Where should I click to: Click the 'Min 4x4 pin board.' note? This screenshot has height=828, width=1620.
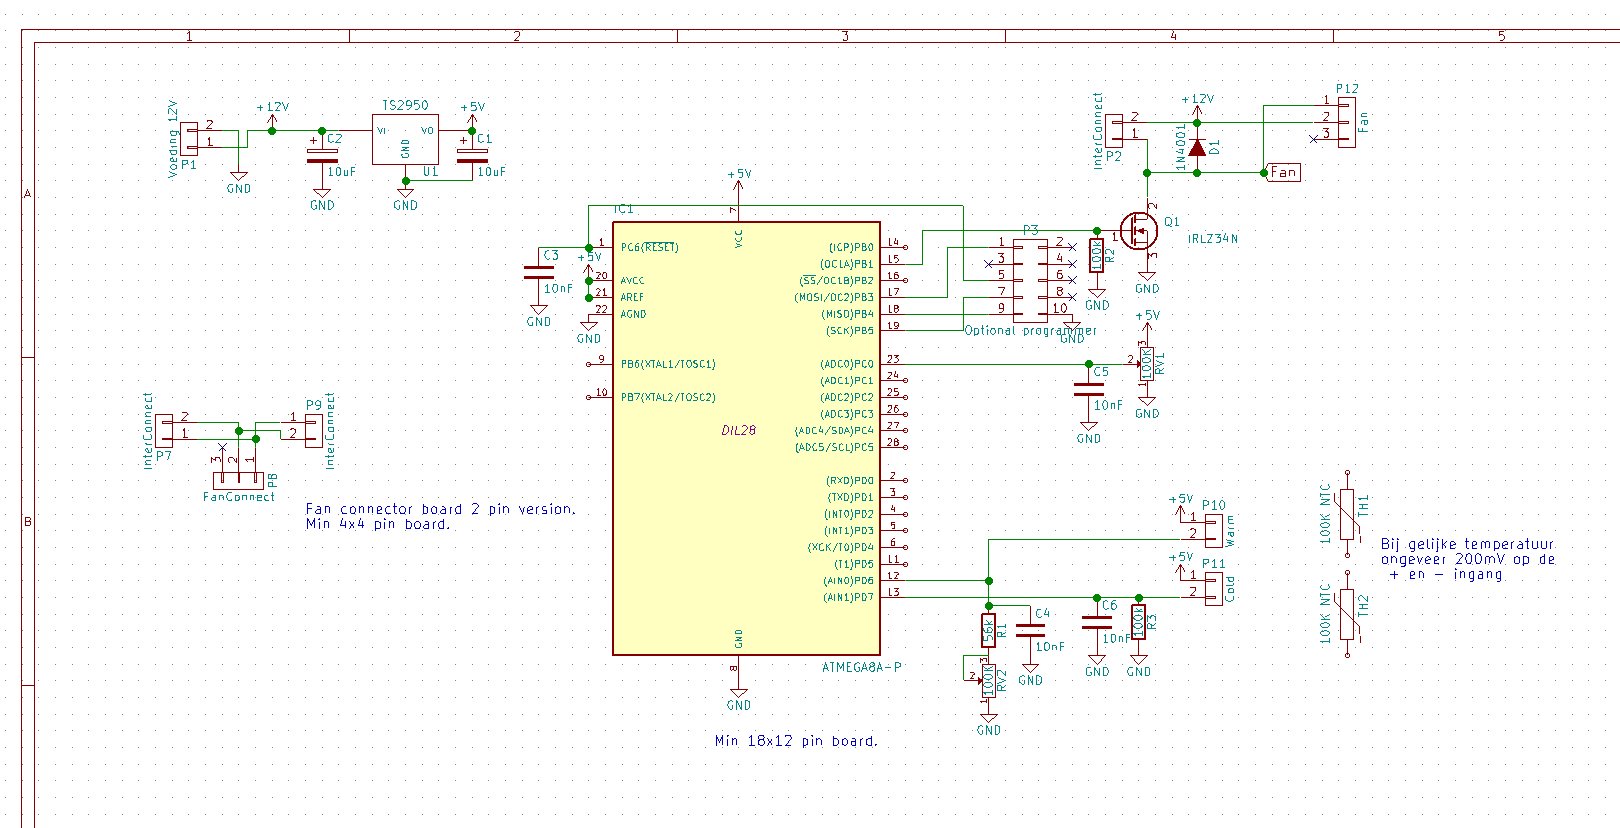coord(378,524)
